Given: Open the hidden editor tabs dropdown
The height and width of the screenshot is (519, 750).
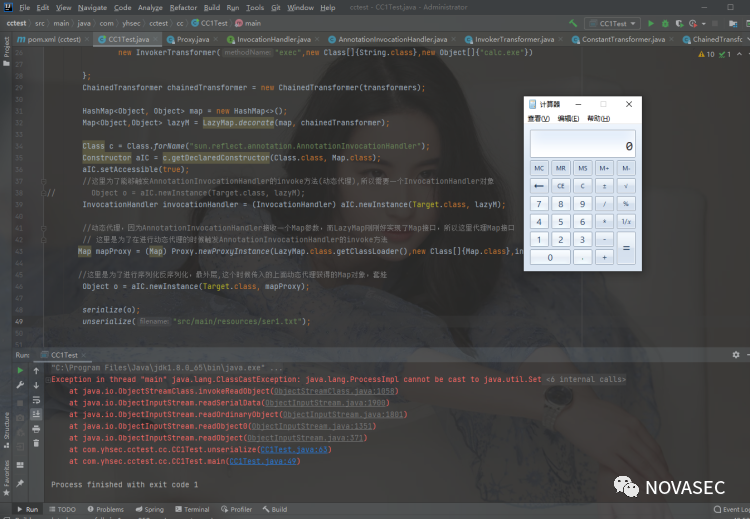Looking at the screenshot, I should (x=748, y=39).
